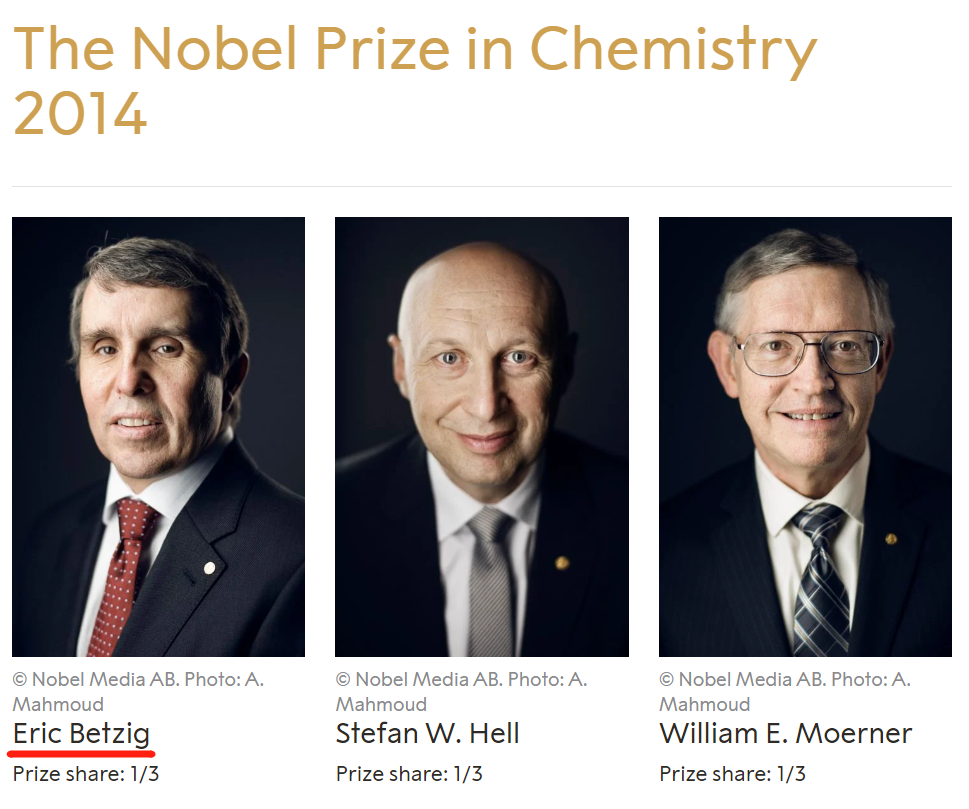Screen dimensions: 969x809
Task: Click the photo credit under Moerner's portrait
Action: (785, 691)
